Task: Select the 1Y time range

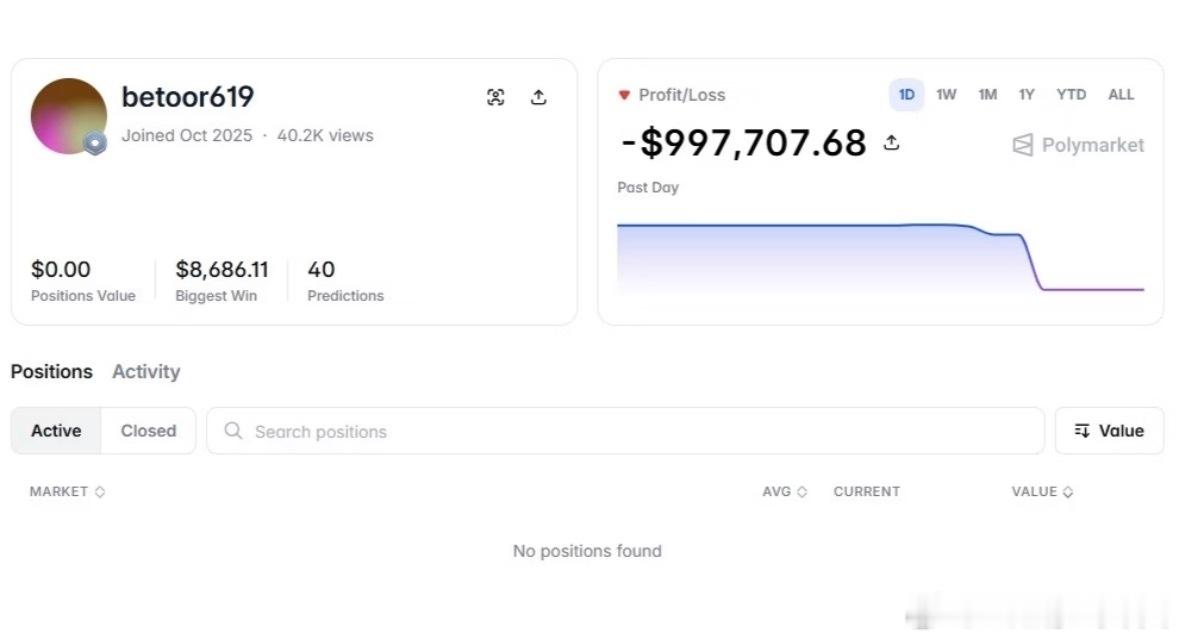Action: 1026,95
